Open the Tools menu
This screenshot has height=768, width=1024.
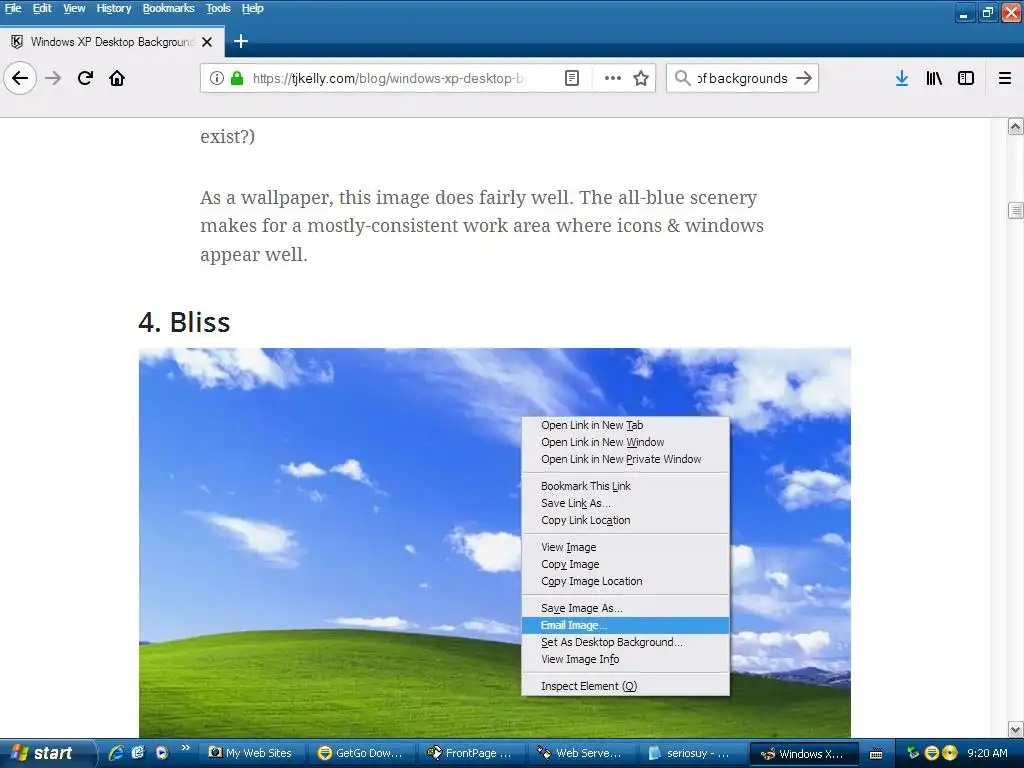[218, 8]
